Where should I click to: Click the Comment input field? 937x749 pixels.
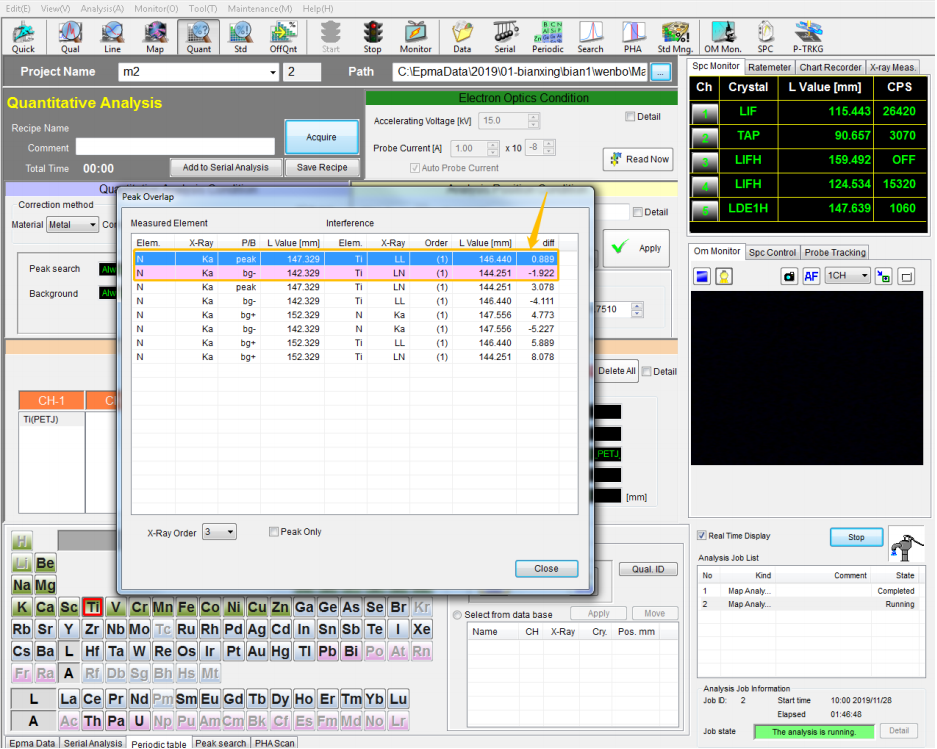(175, 148)
